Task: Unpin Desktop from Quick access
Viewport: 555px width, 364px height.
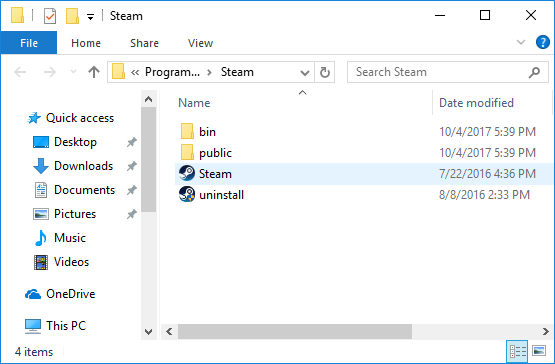Action: click(x=132, y=142)
